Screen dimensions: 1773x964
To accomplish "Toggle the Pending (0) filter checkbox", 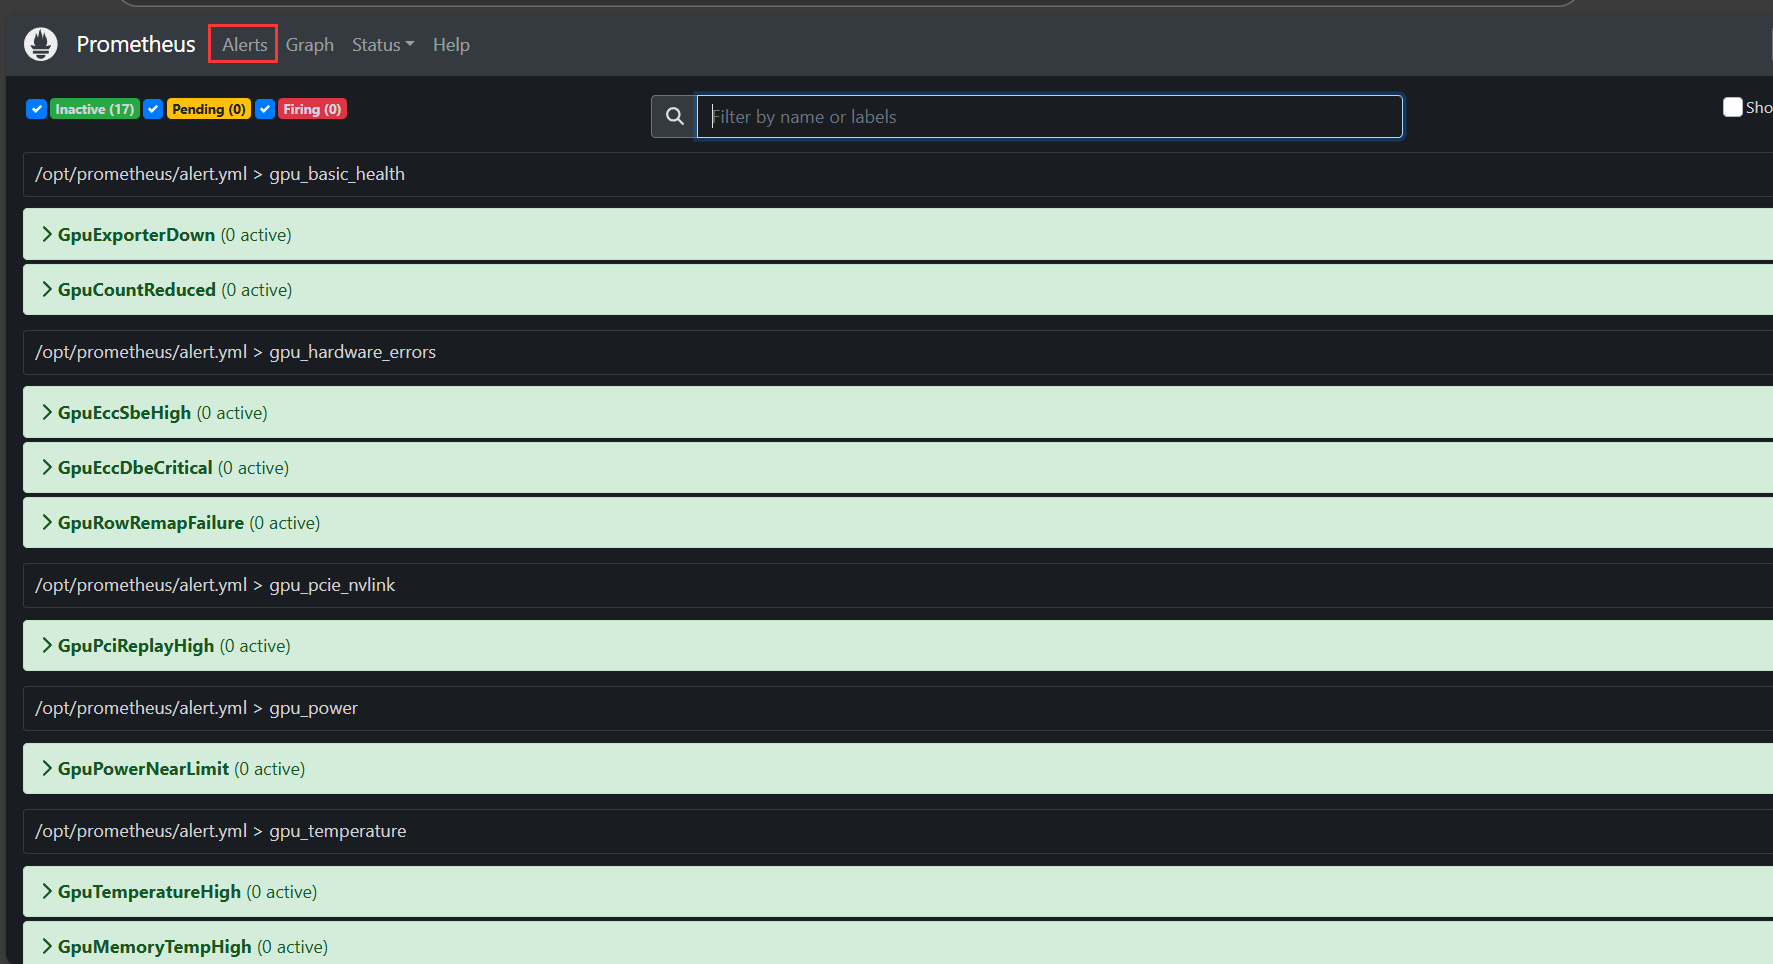I will click(153, 109).
